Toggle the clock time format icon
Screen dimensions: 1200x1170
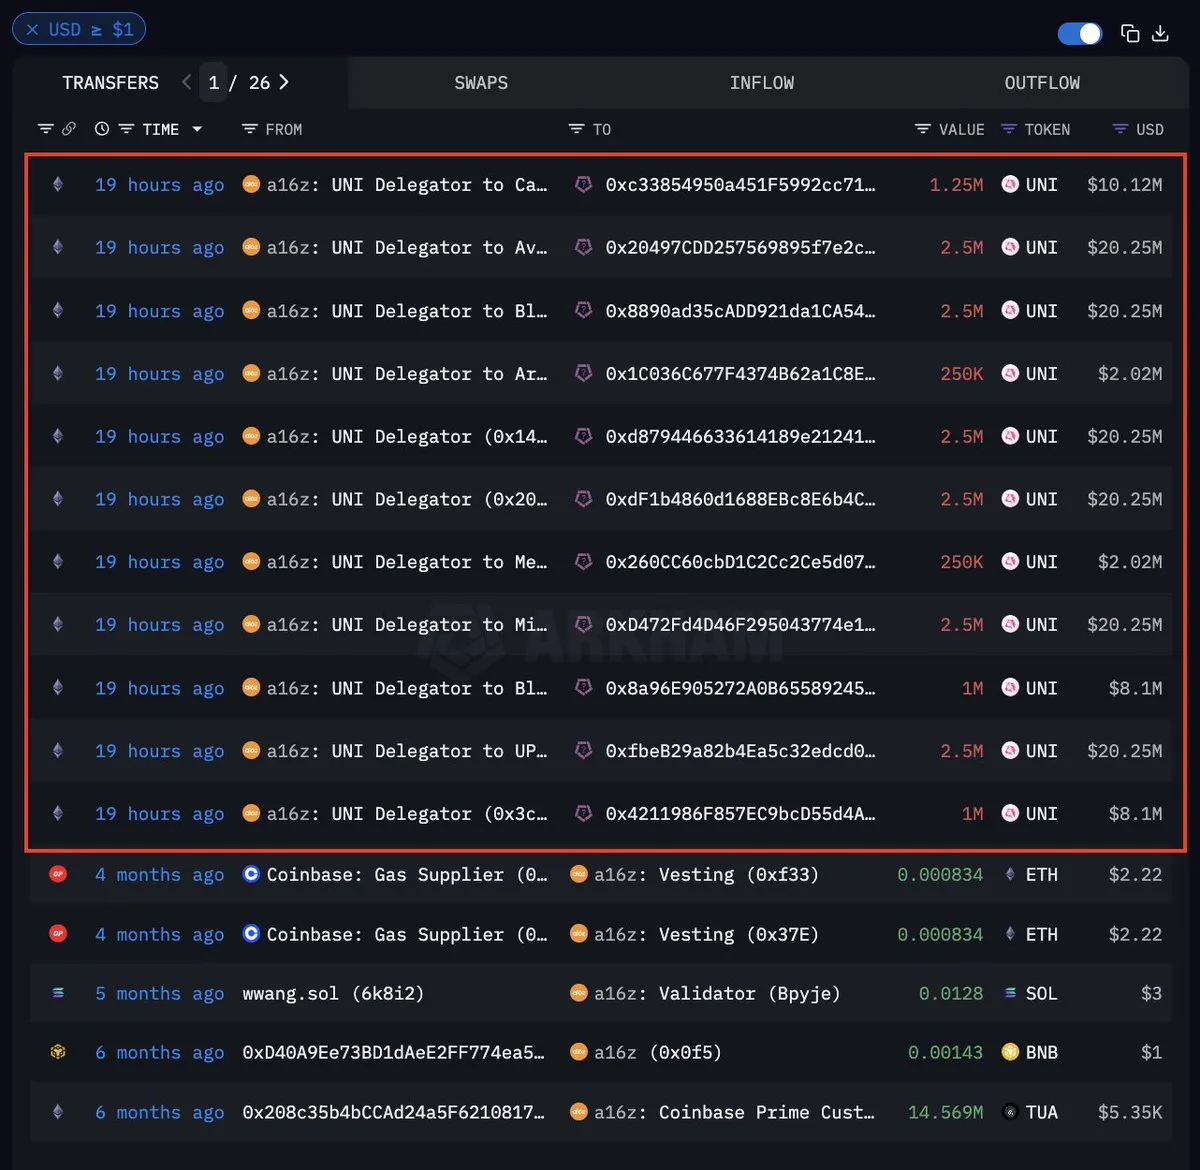pos(102,129)
